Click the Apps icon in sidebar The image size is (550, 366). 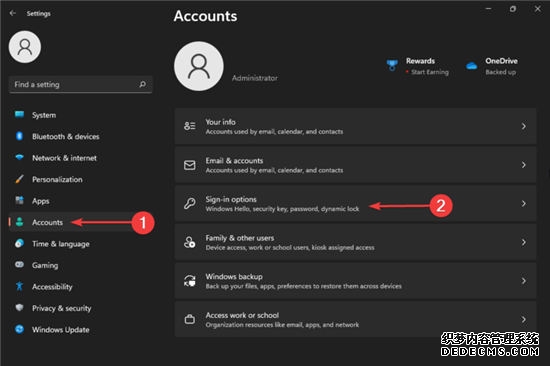click(x=19, y=200)
